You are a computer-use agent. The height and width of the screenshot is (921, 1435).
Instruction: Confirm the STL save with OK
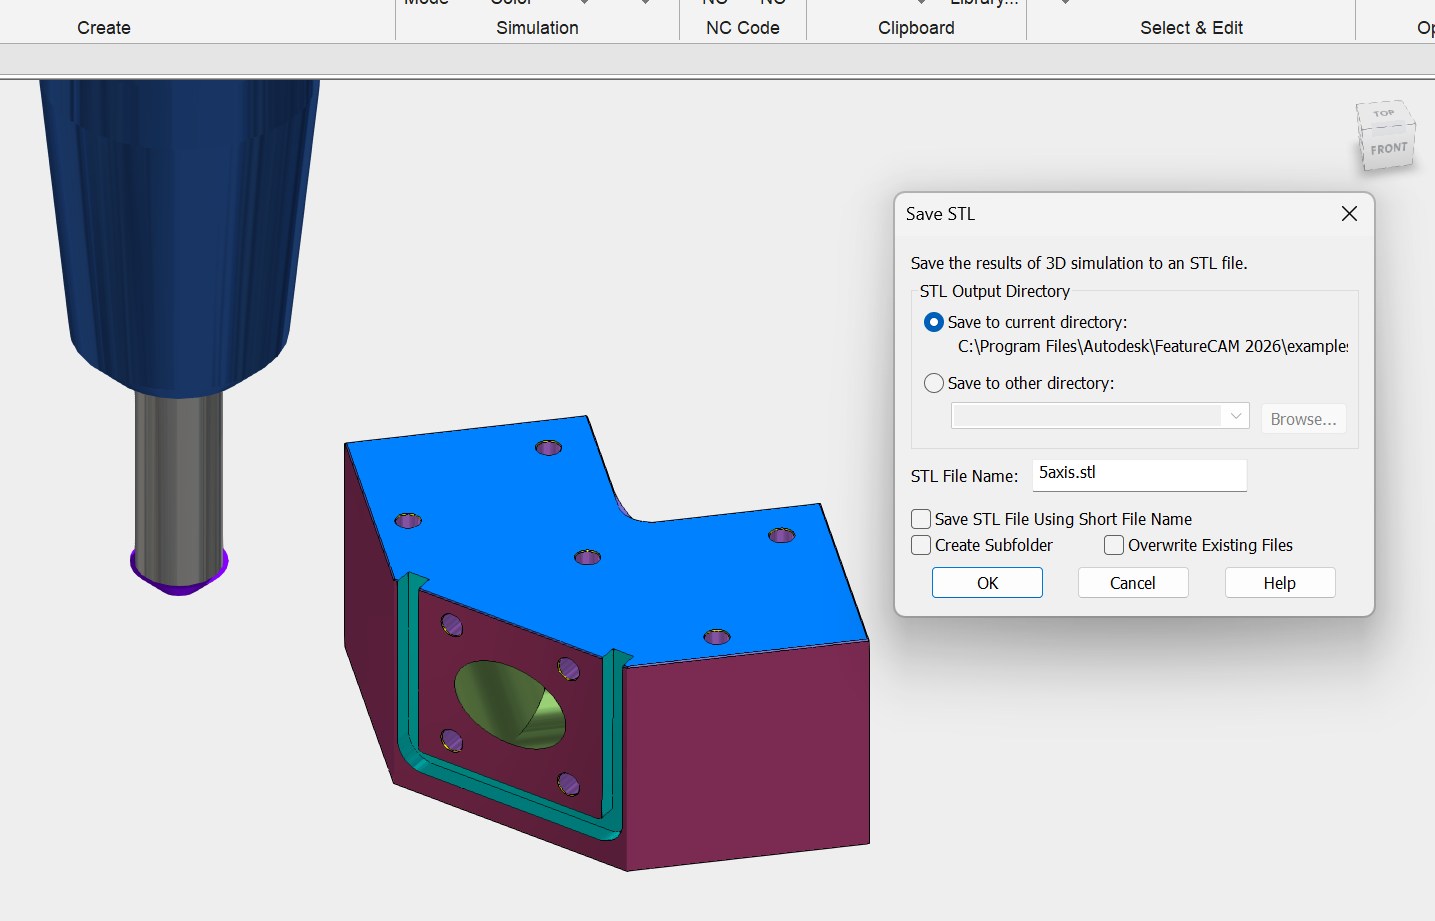(987, 583)
